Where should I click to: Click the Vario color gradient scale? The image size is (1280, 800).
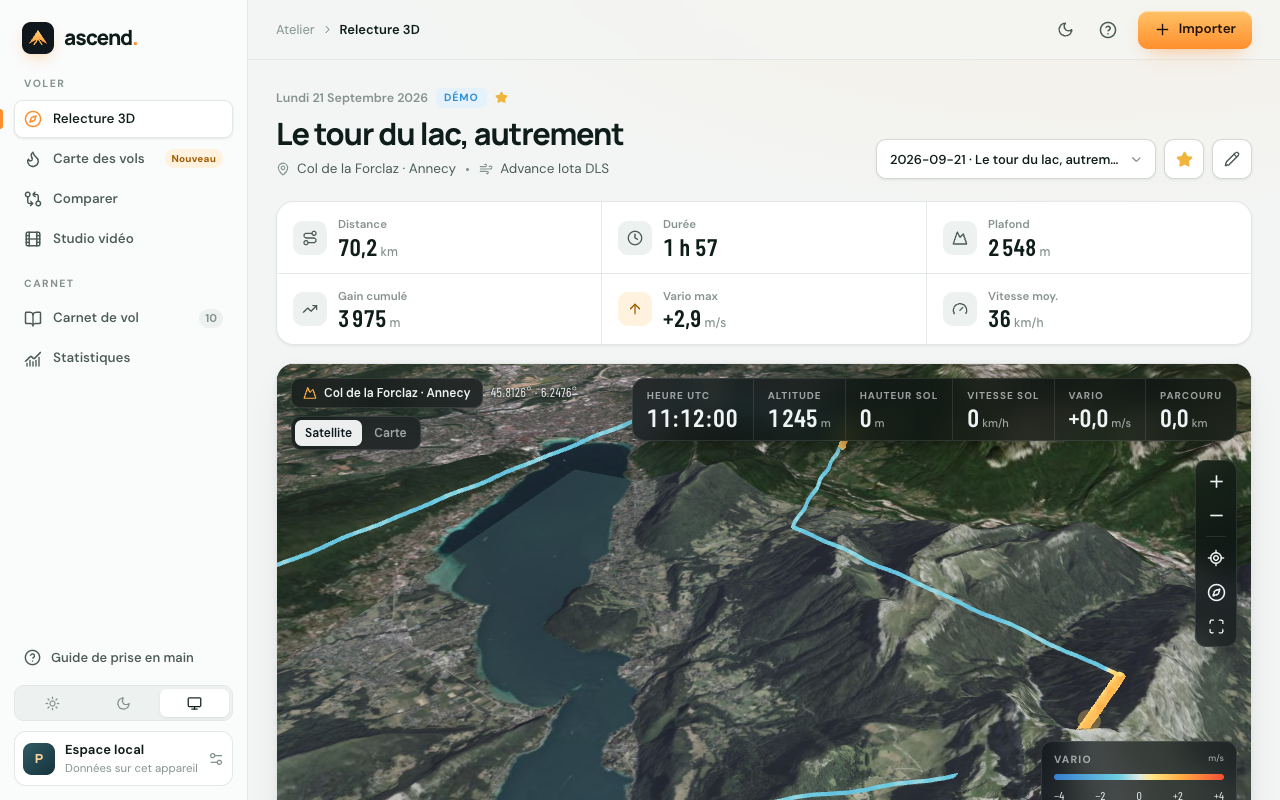pos(1139,777)
